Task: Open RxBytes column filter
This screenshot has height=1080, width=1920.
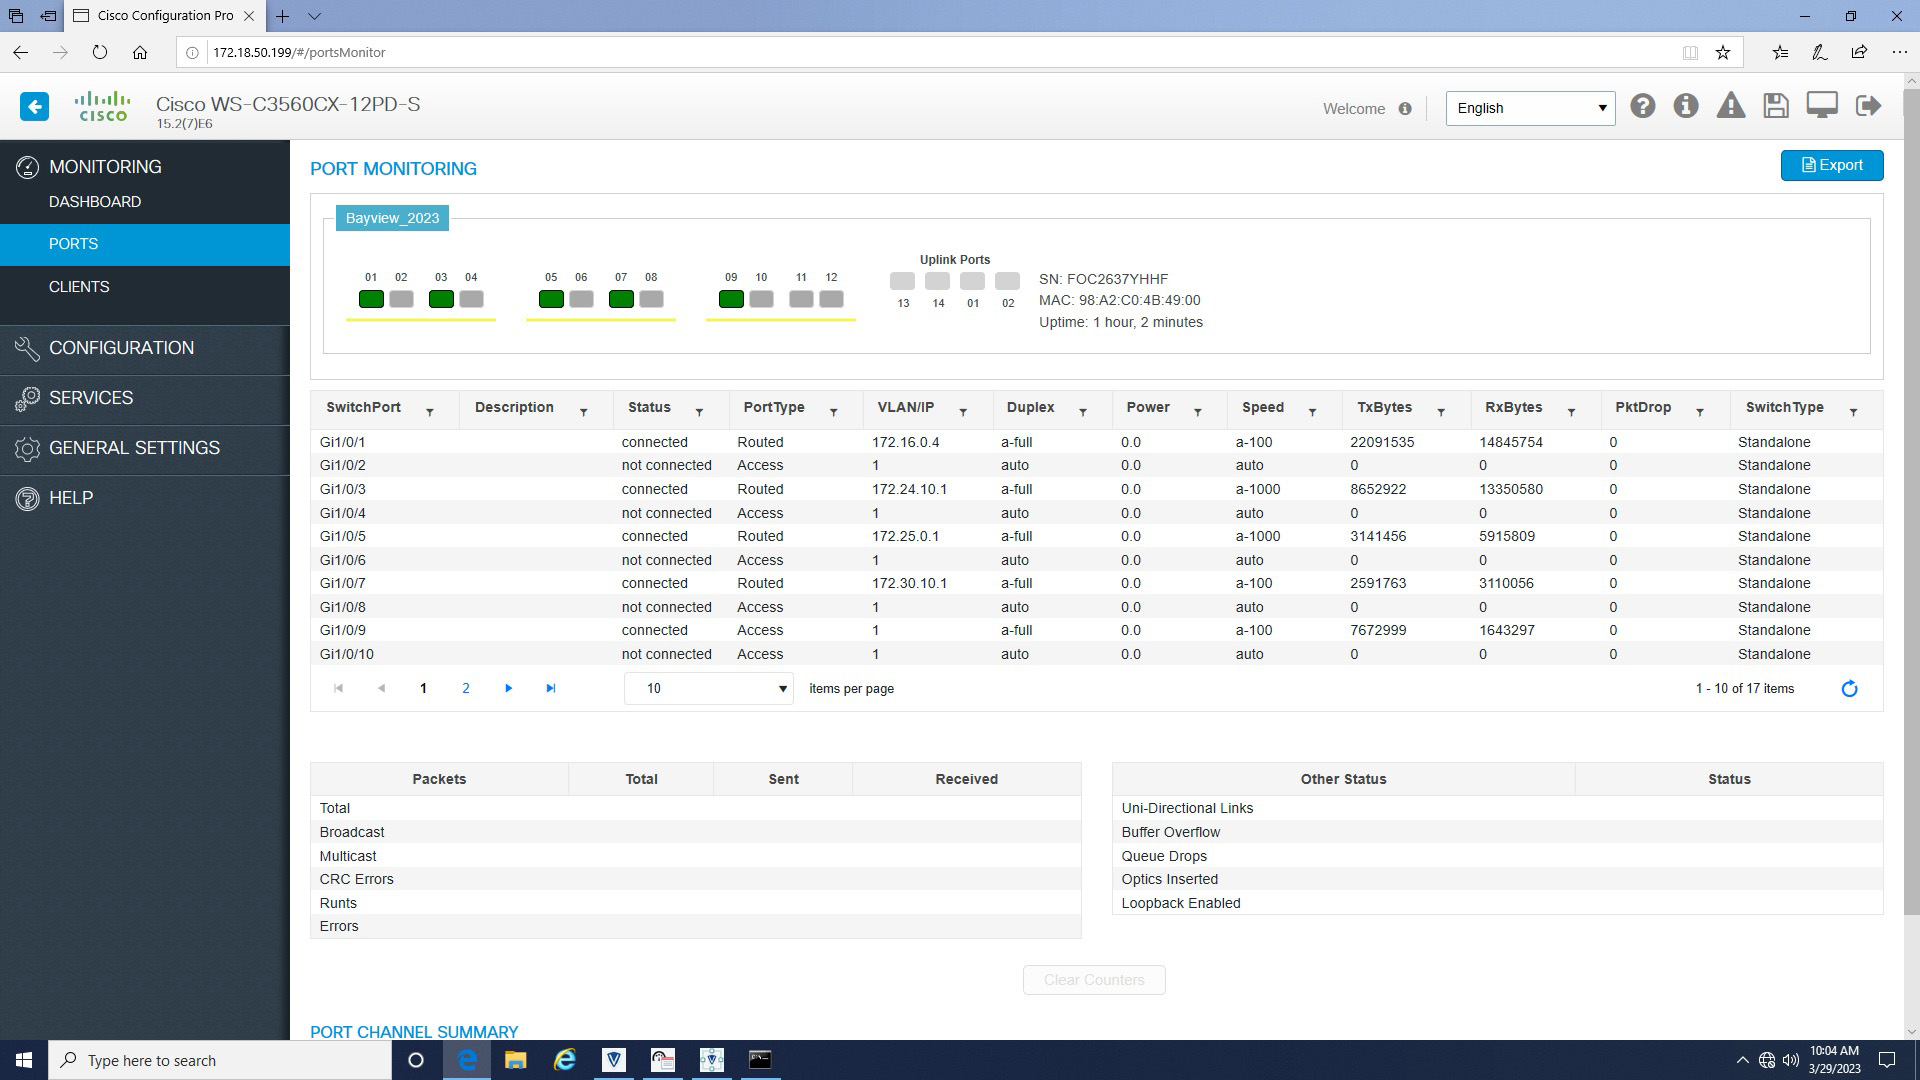Action: 1571,412
